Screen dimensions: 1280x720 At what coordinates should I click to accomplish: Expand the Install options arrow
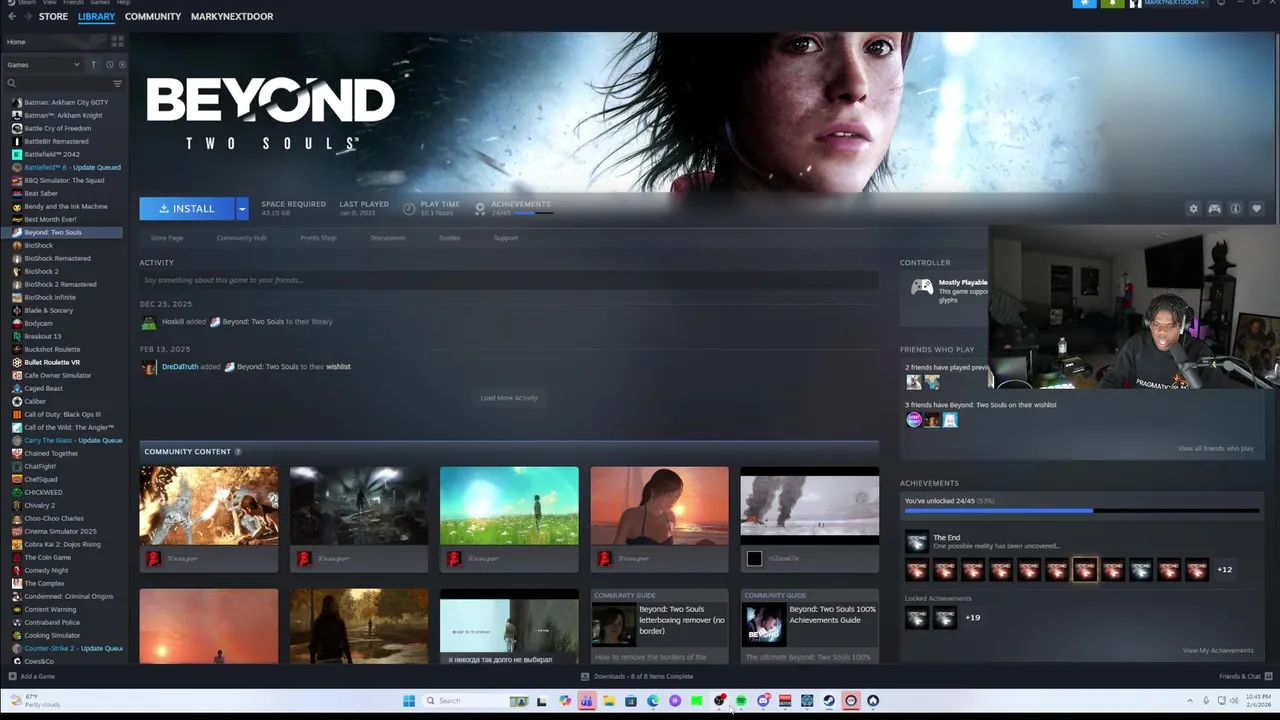pos(241,208)
